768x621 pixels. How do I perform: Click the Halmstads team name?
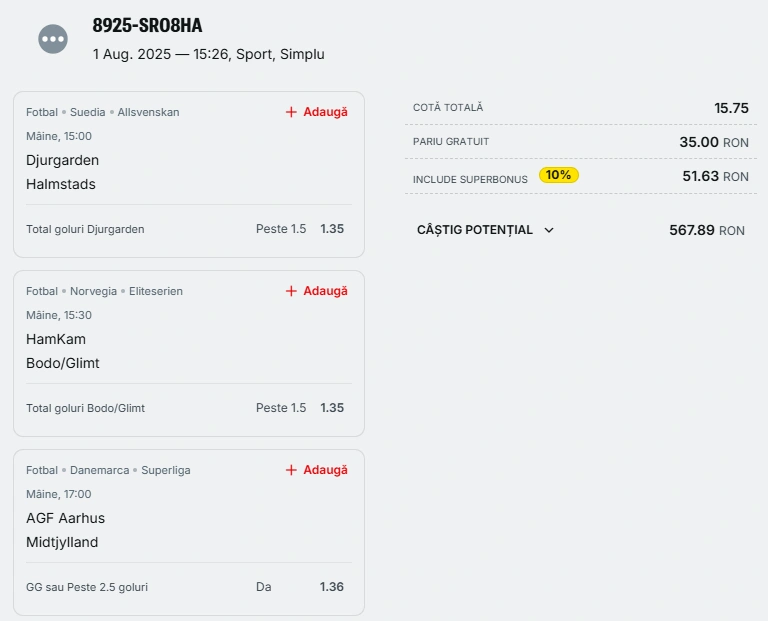[x=61, y=184]
